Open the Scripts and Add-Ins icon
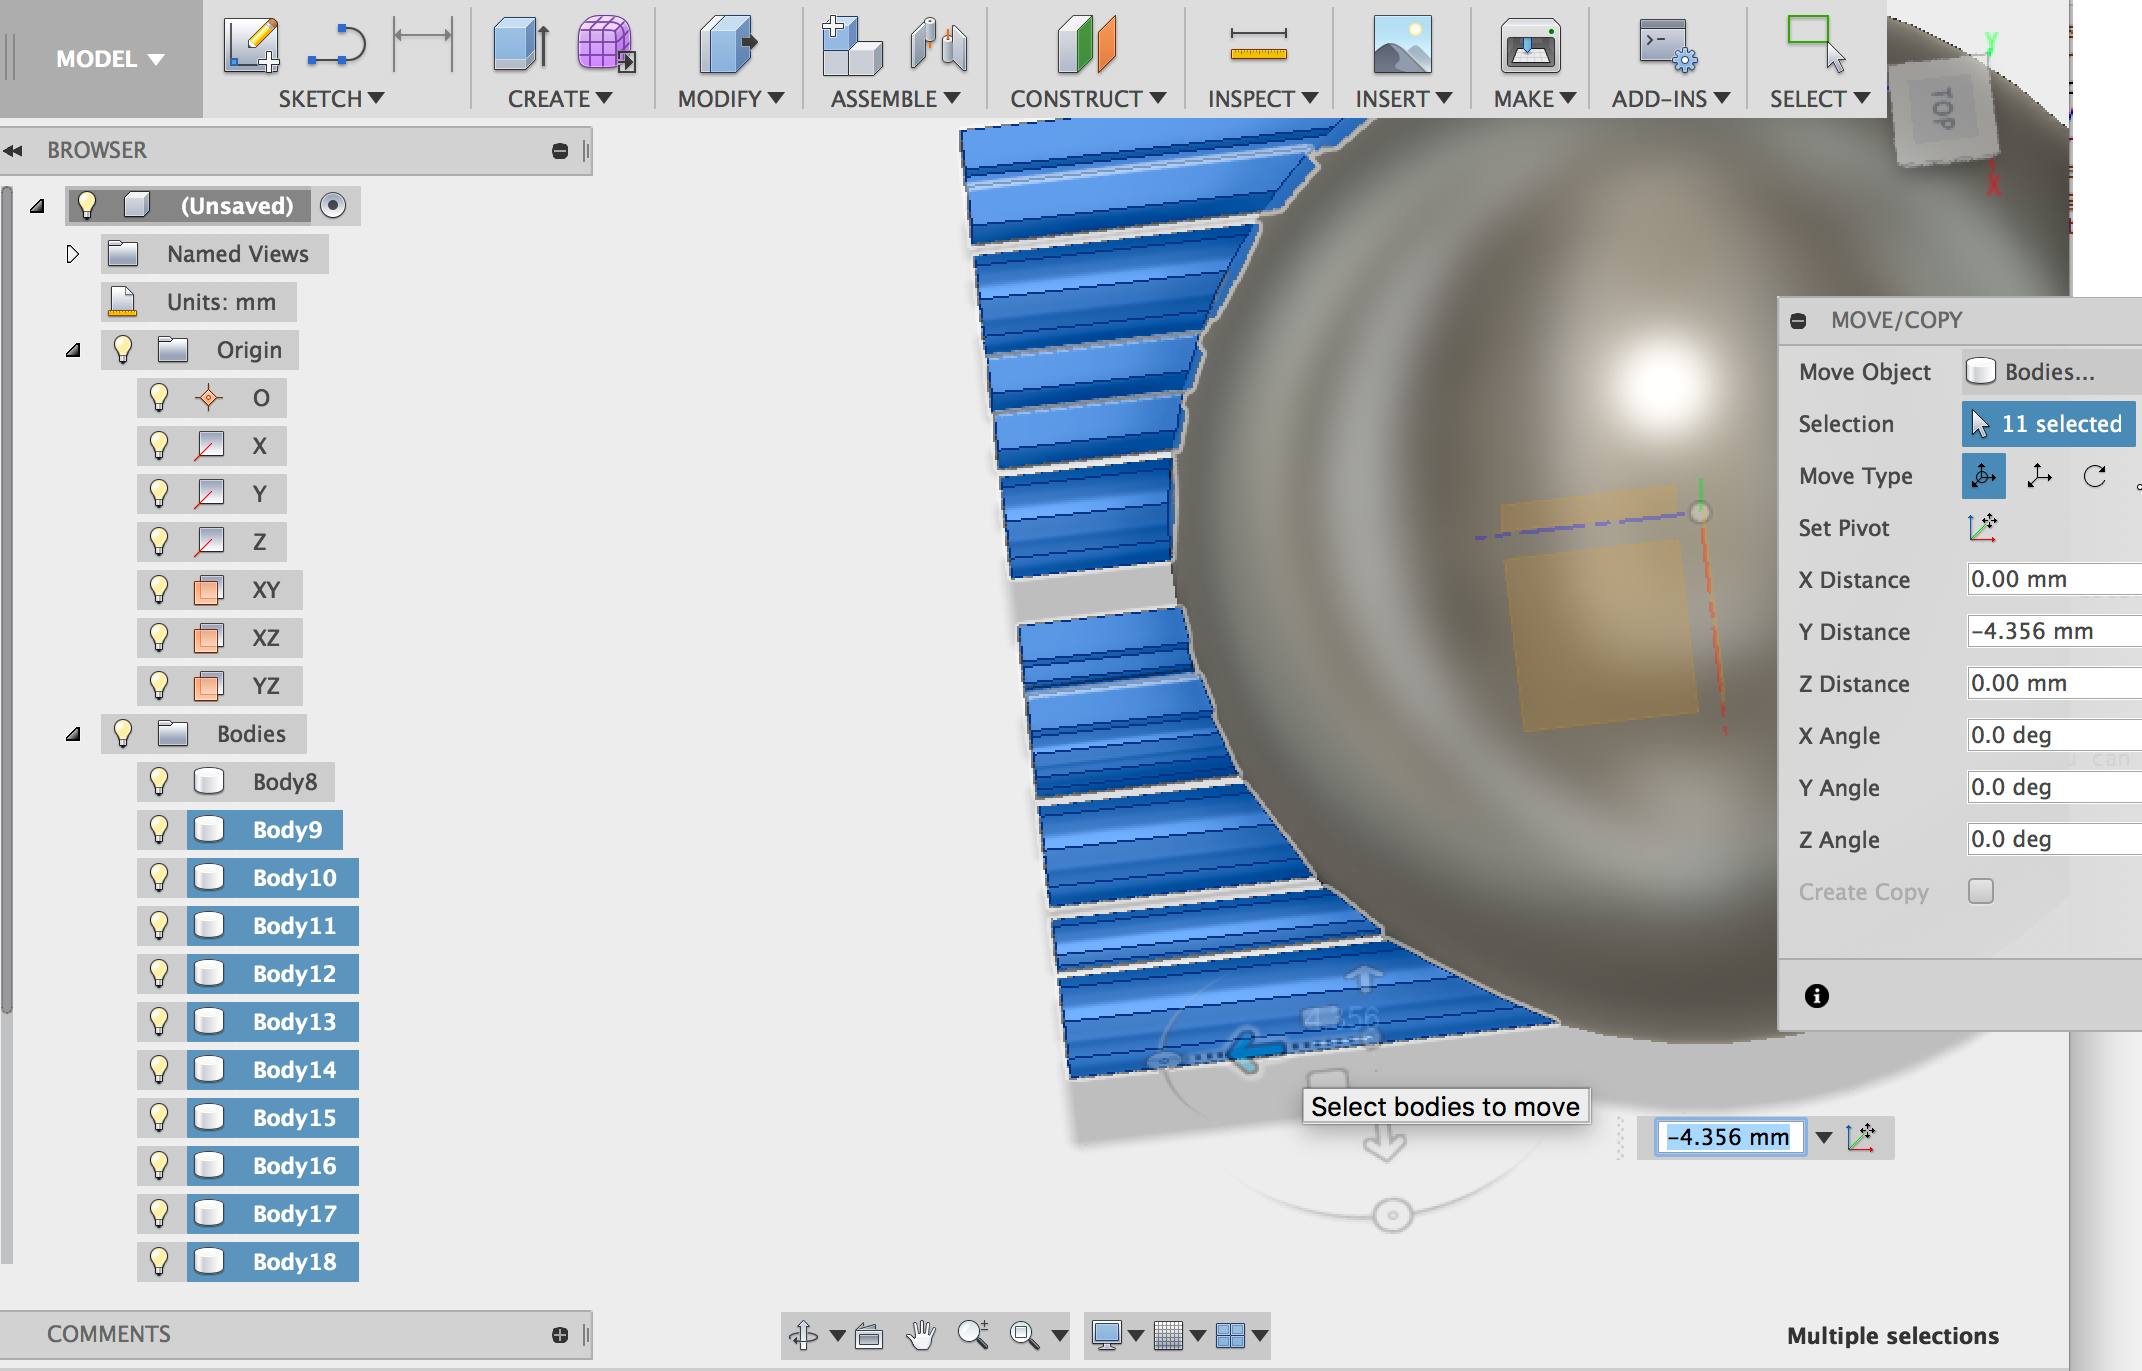The height and width of the screenshot is (1371, 2142). [x=1667, y=46]
